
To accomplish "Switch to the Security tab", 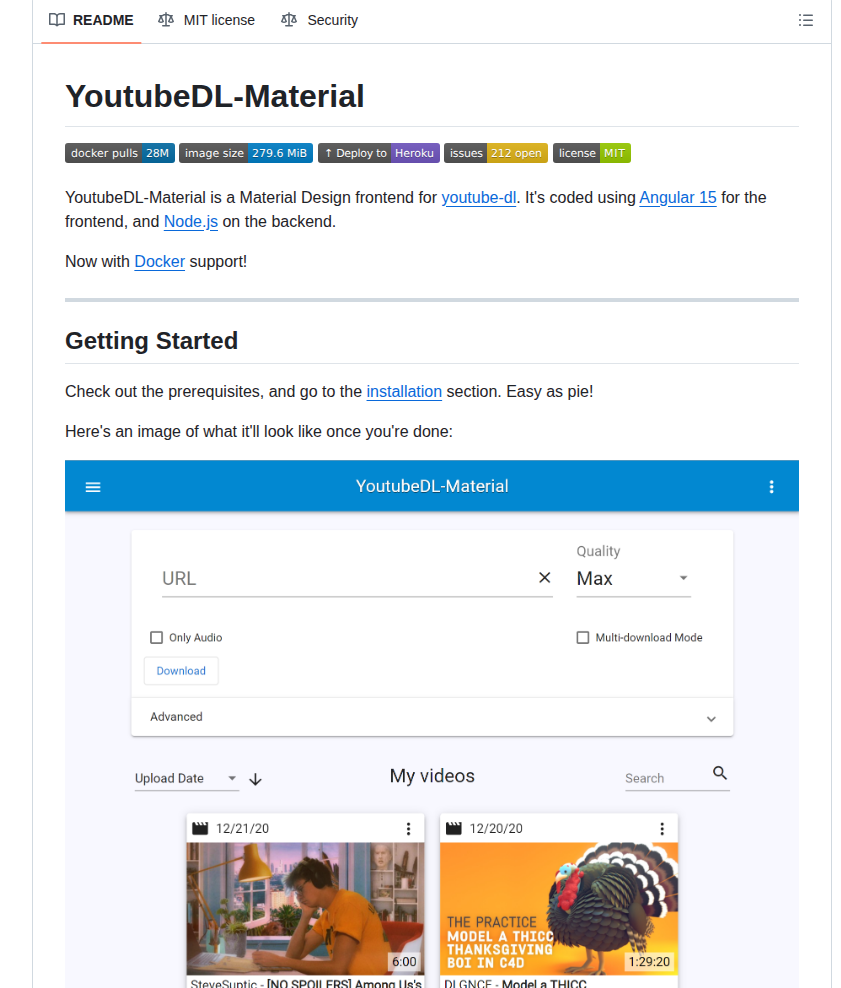I will 320,20.
